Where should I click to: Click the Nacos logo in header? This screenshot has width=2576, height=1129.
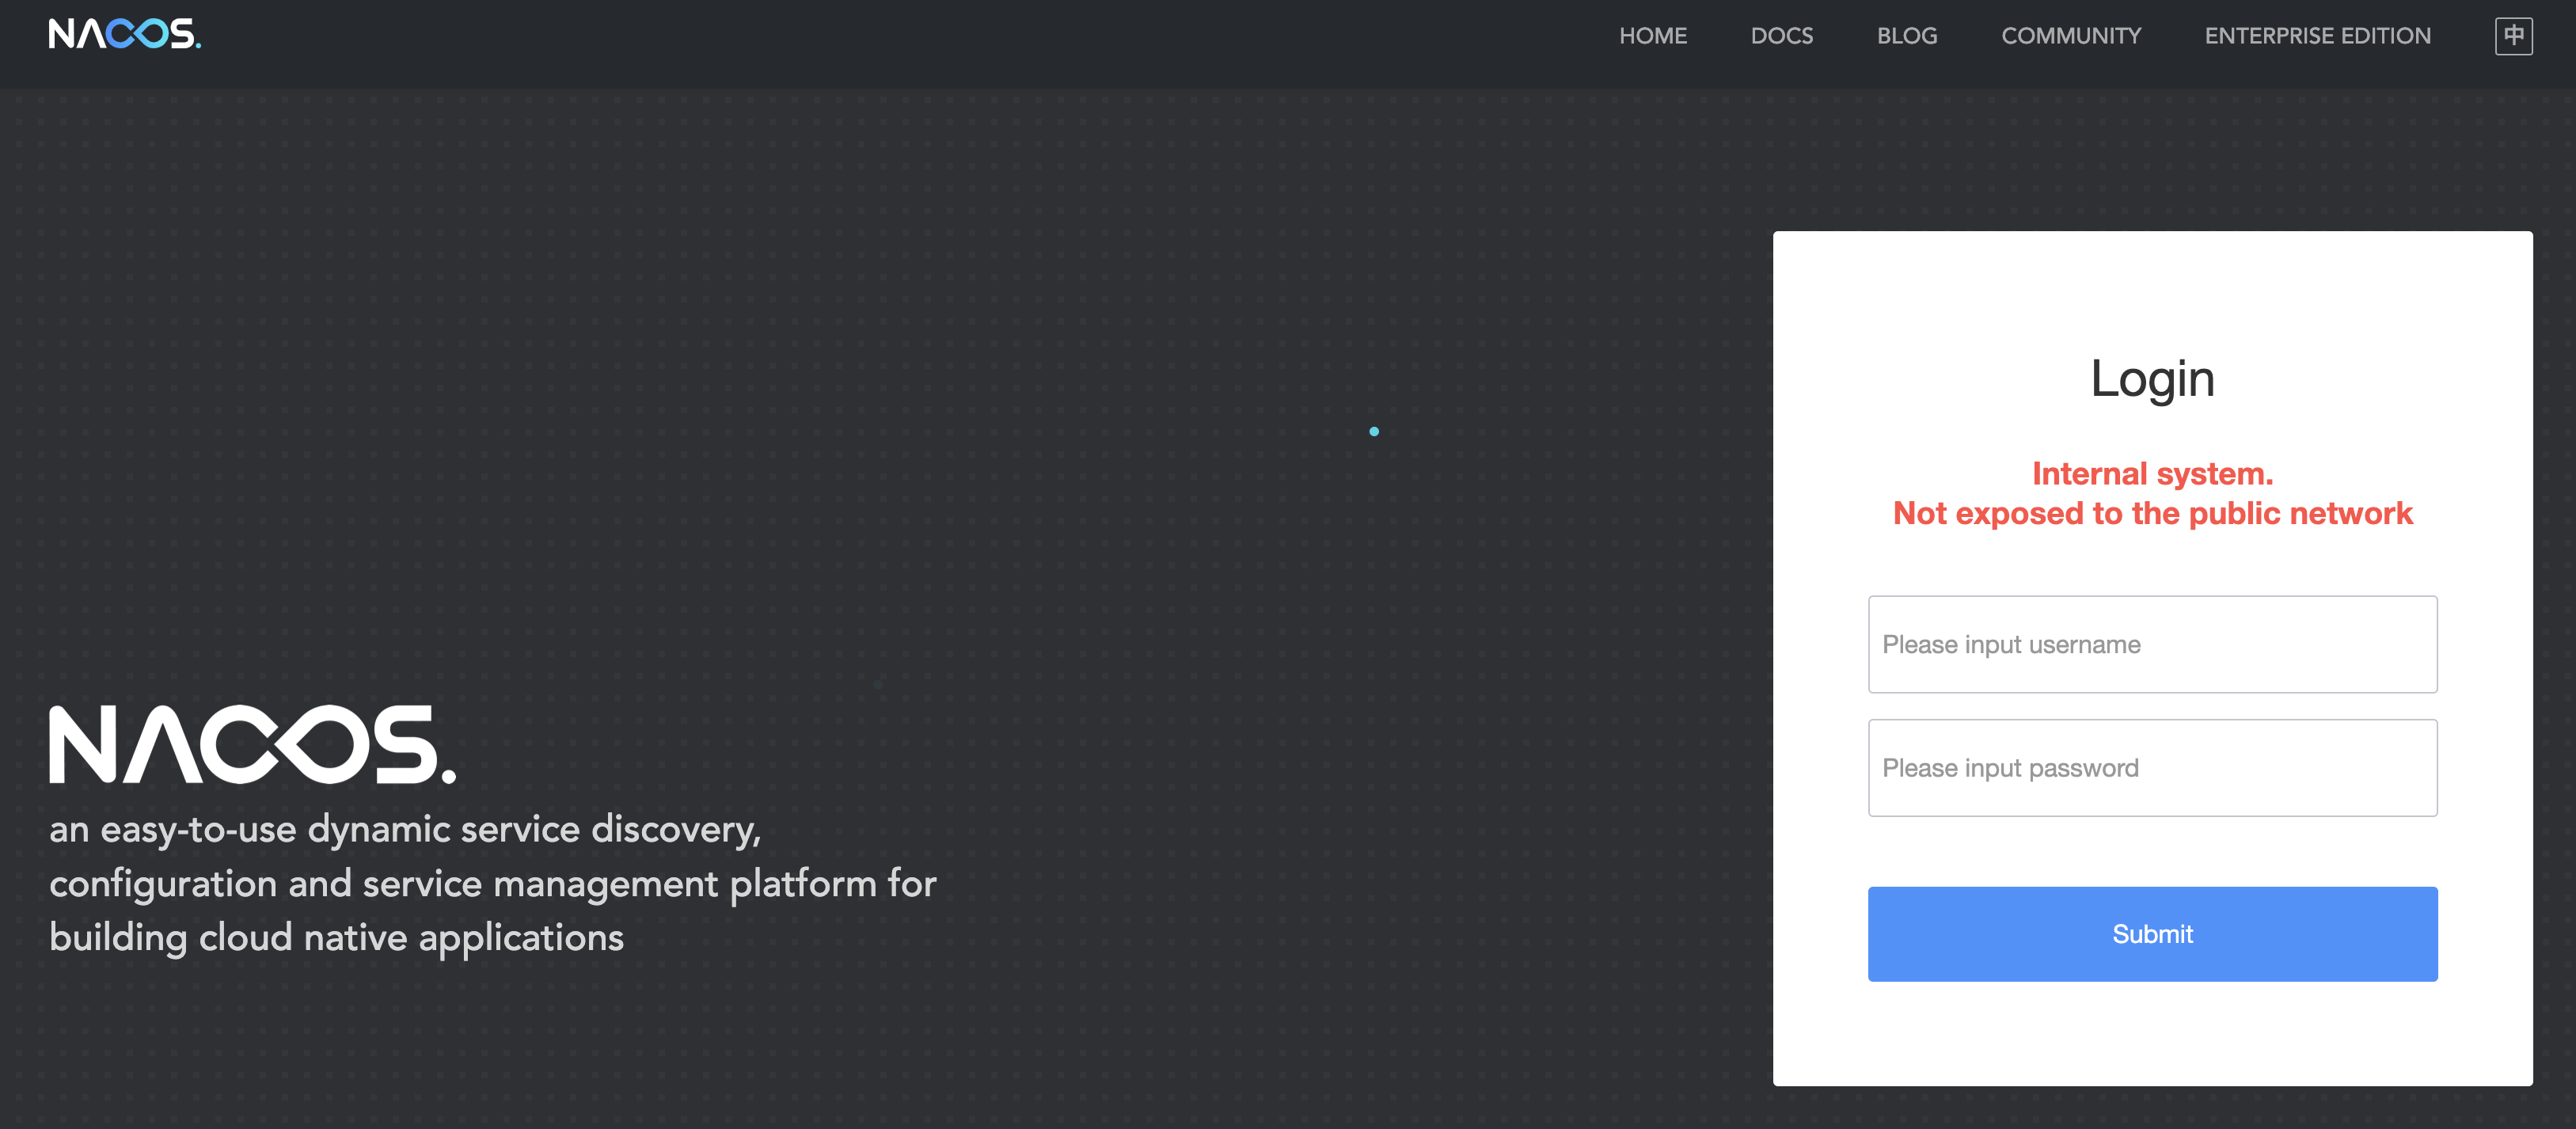click(124, 34)
